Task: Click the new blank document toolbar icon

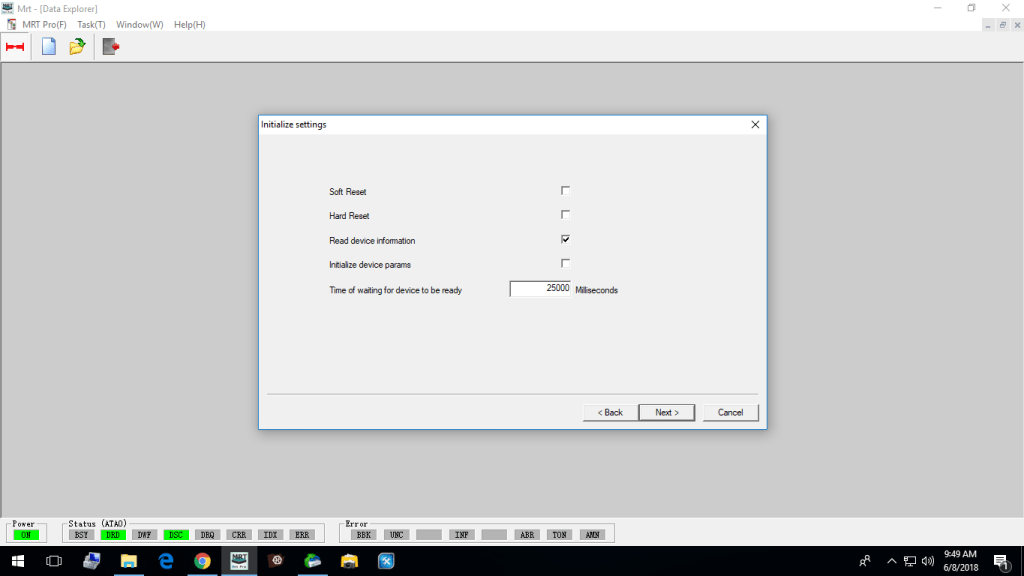Action: tap(48, 46)
